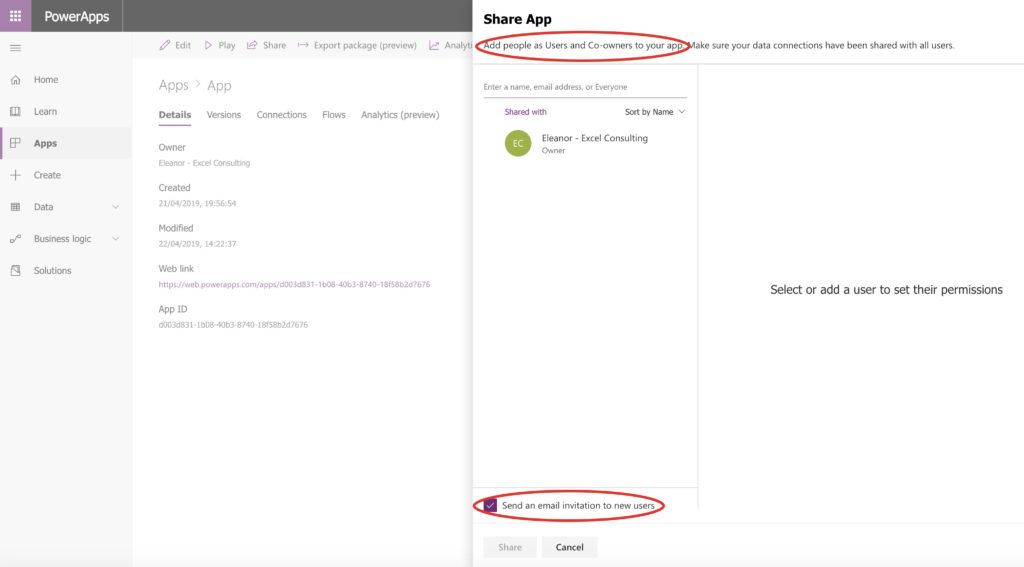Viewport: 1024px width, 567px height.
Task: Click the Solutions icon in sidebar
Action: (x=16, y=270)
